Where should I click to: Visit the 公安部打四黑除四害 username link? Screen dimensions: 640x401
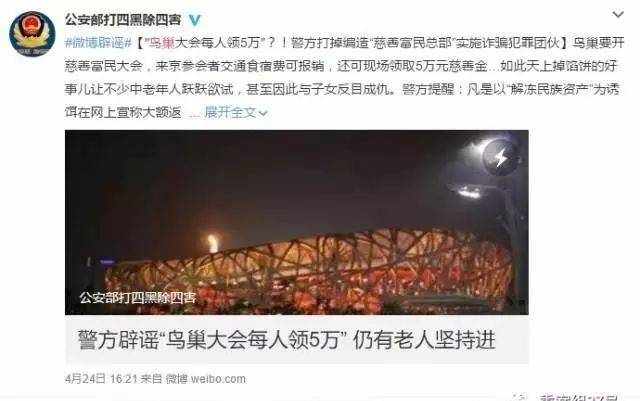pos(122,20)
